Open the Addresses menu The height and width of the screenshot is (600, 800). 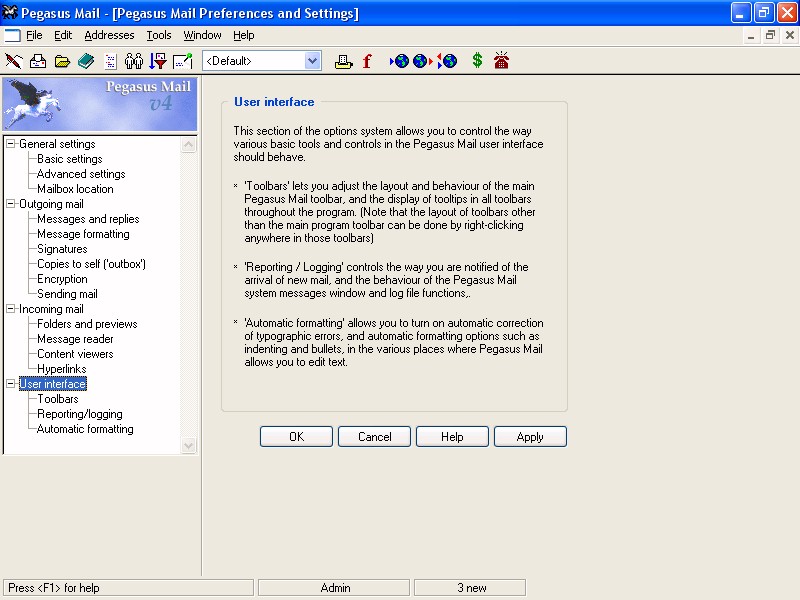(x=109, y=35)
